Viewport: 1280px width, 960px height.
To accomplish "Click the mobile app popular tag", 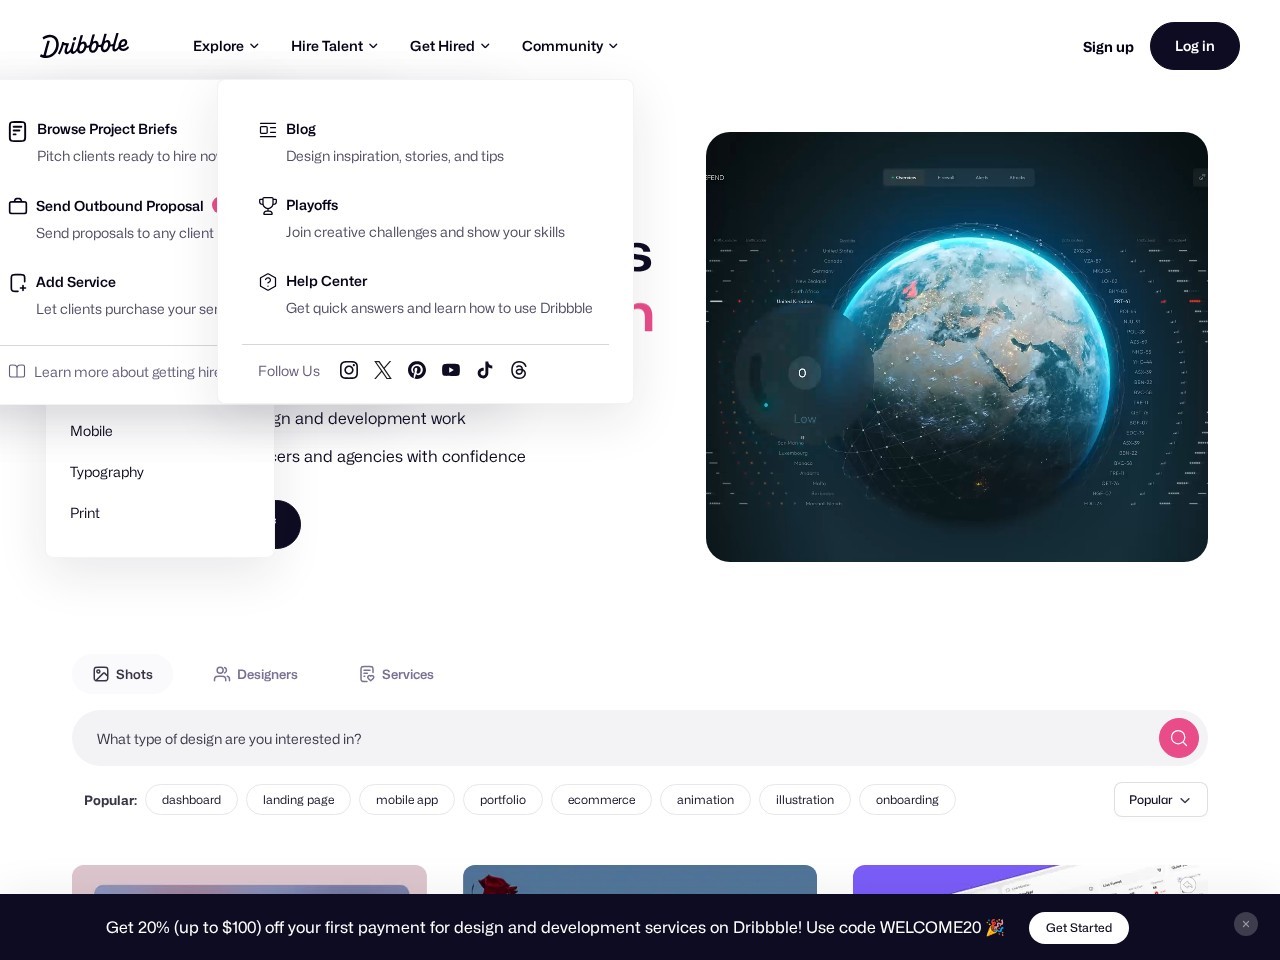I will click(407, 800).
